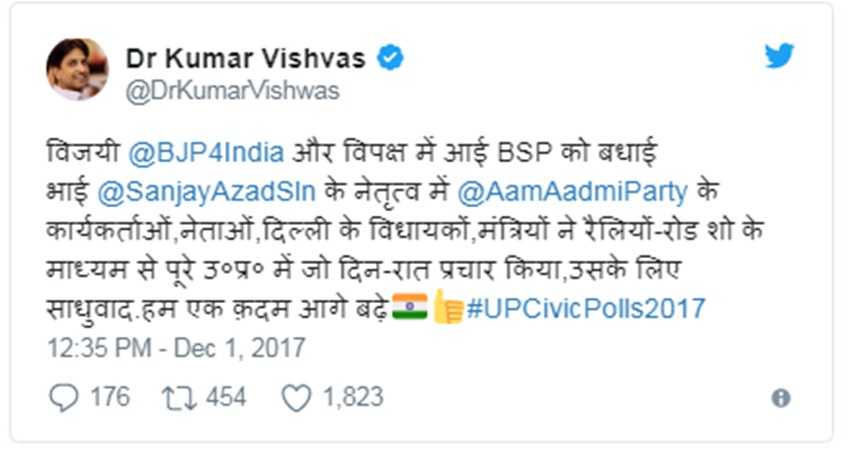Click the blue verified badge
This screenshot has width=850, height=461.
coord(390,59)
